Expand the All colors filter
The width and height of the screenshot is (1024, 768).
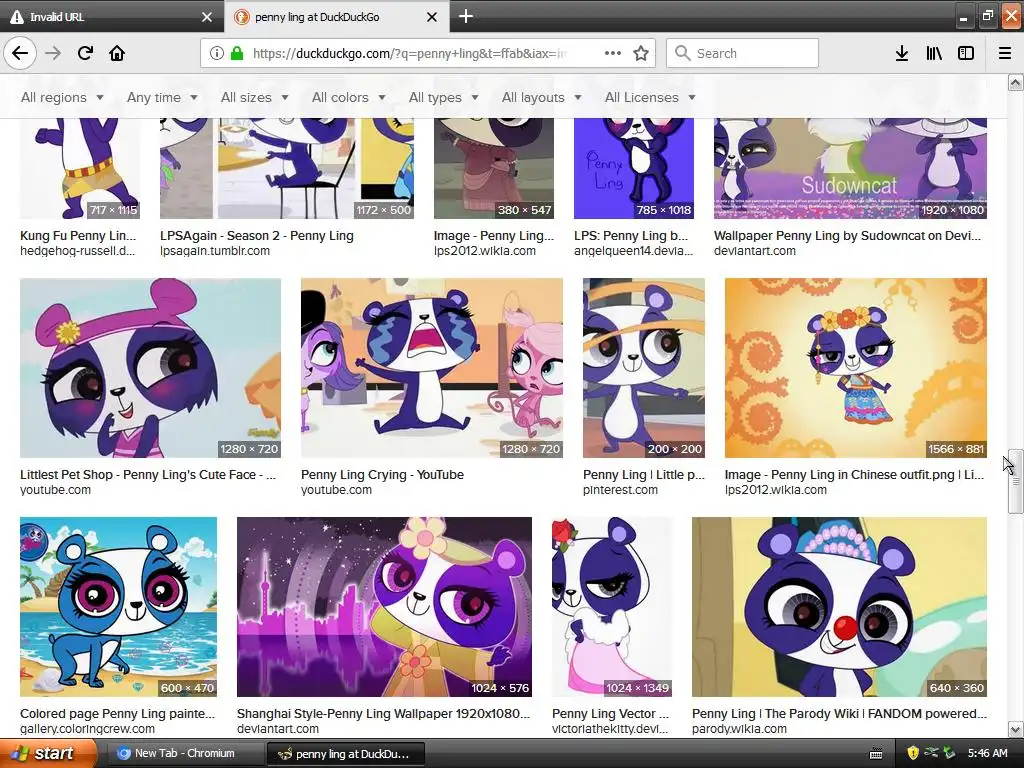348,97
